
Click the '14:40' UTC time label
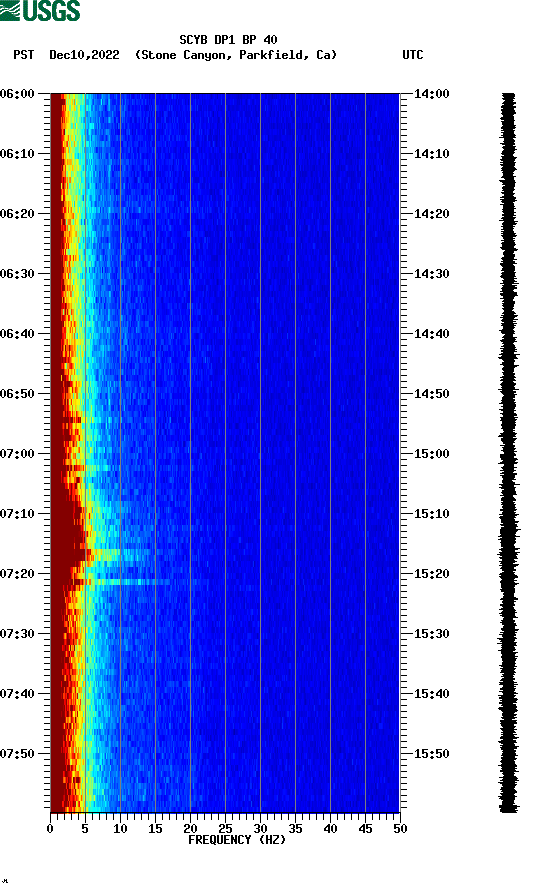coord(431,334)
